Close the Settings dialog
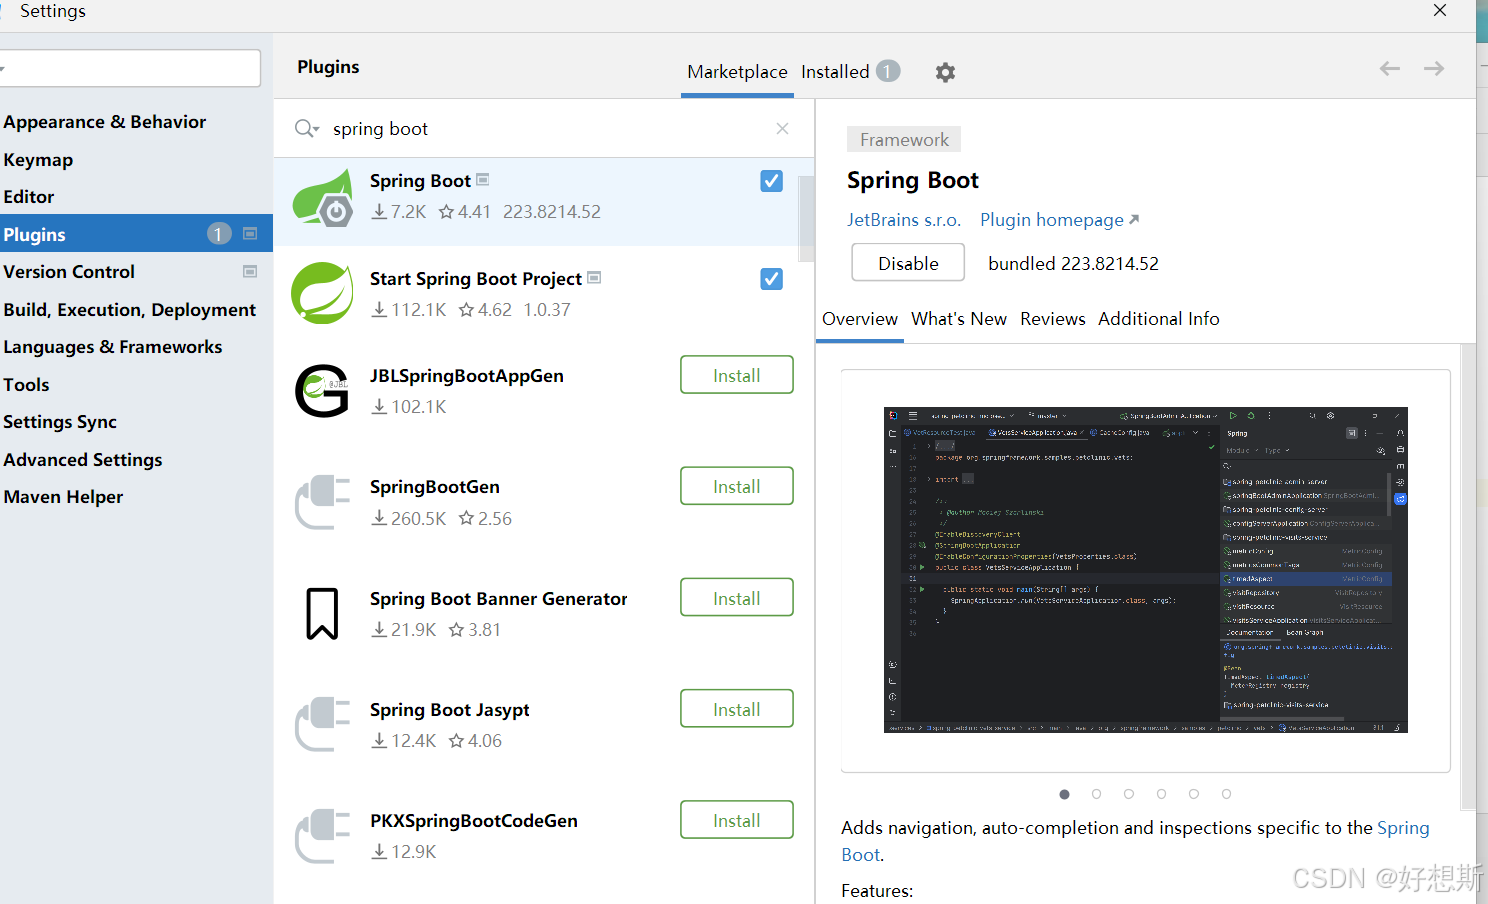Viewport: 1488px width, 904px height. click(1440, 10)
